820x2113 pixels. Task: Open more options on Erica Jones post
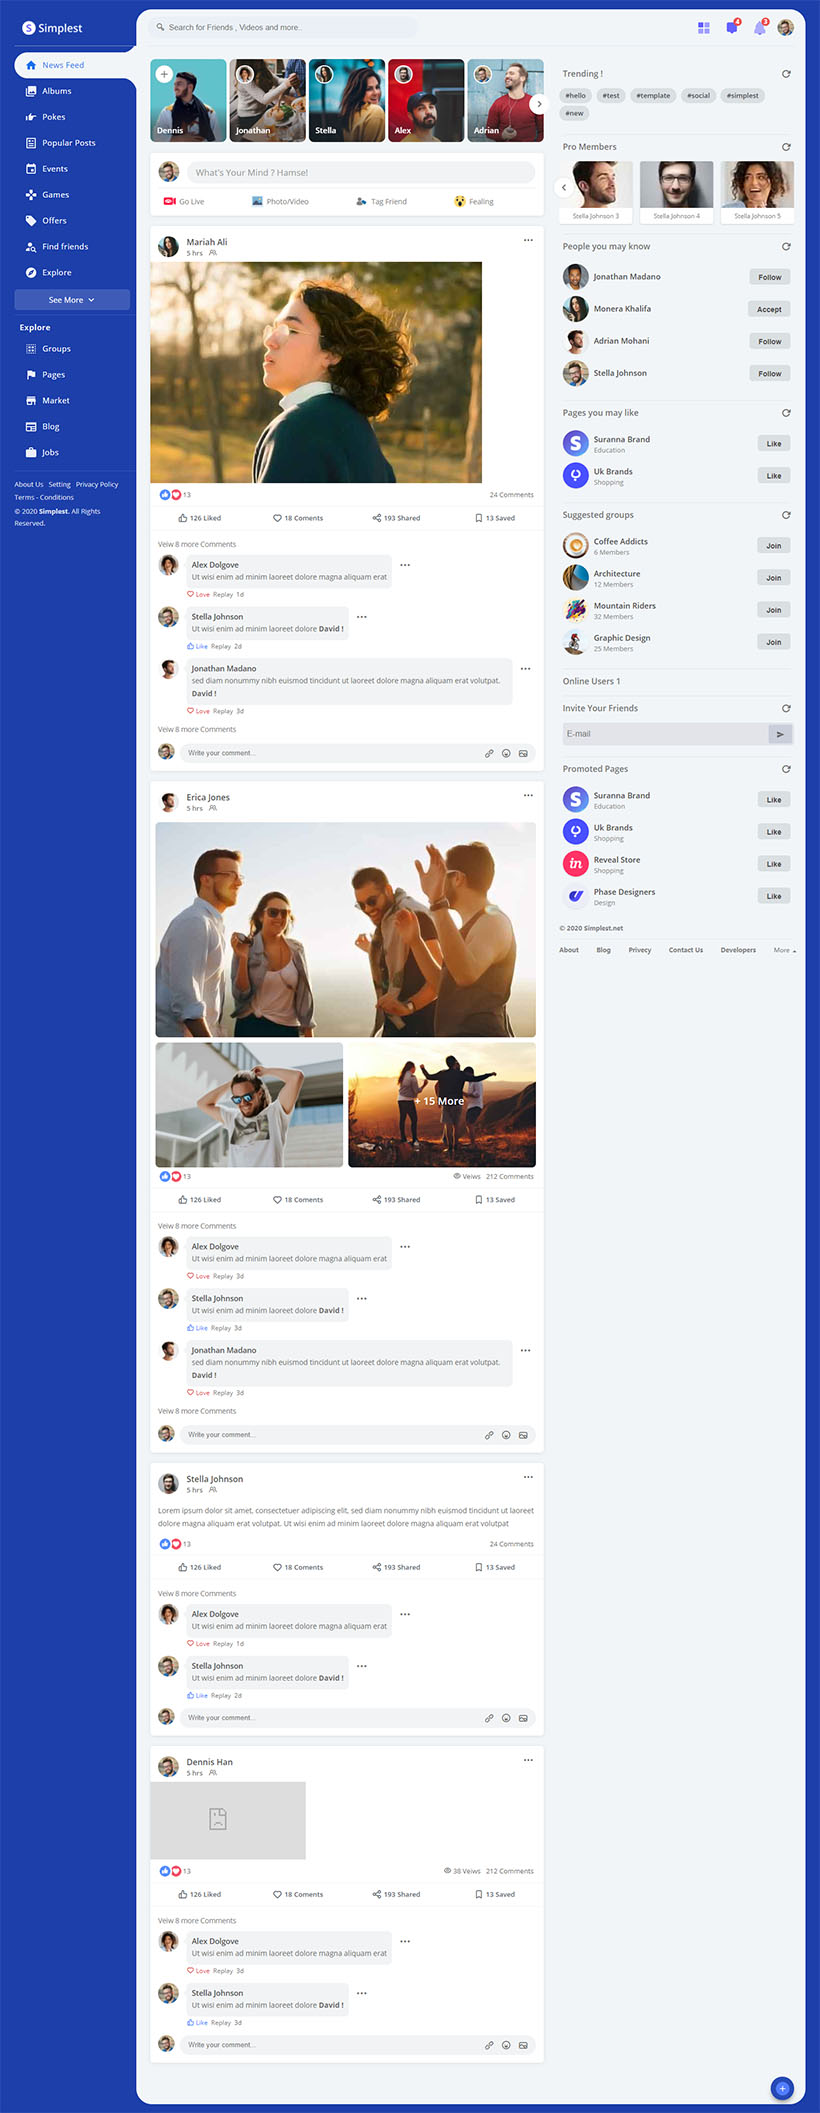click(528, 795)
